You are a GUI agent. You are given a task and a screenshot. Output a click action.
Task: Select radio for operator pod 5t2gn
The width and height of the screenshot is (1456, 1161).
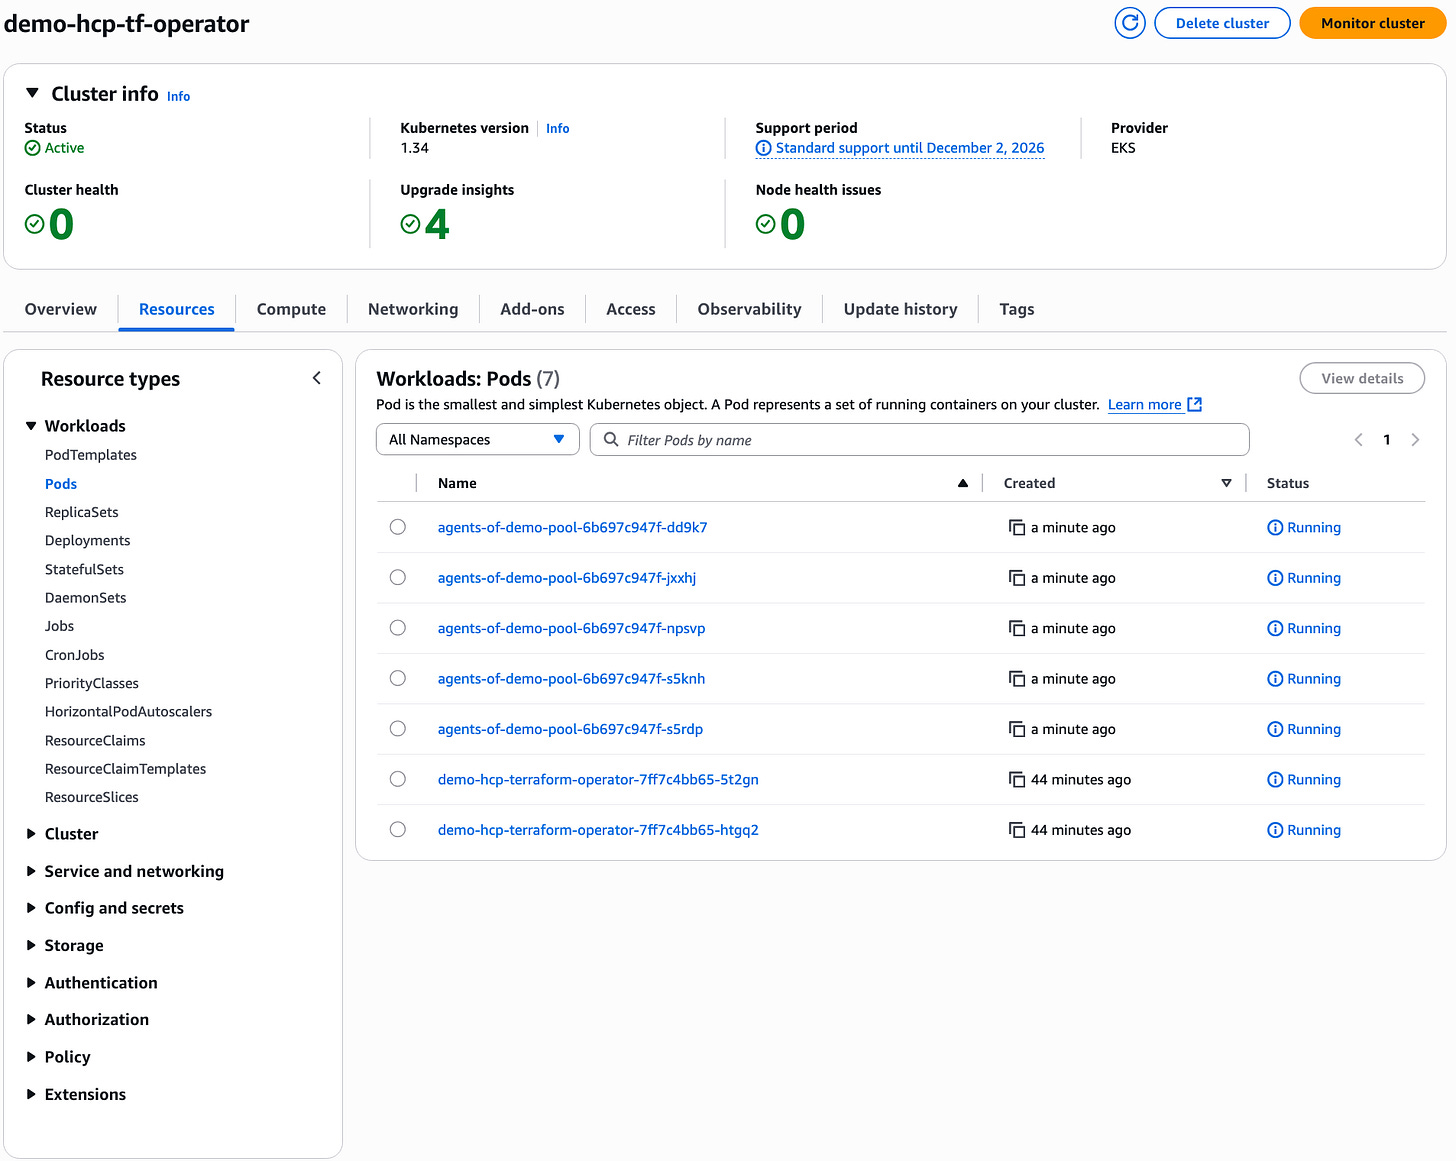(398, 779)
